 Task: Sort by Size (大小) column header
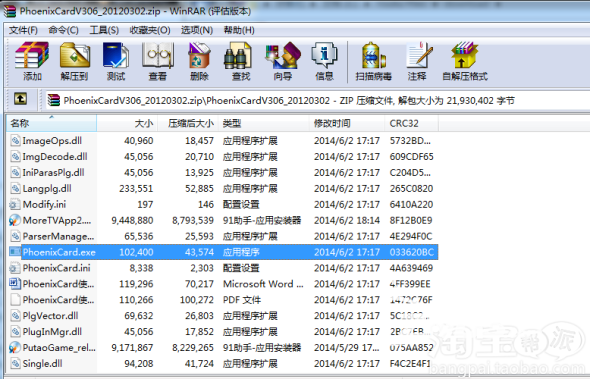click(127, 123)
